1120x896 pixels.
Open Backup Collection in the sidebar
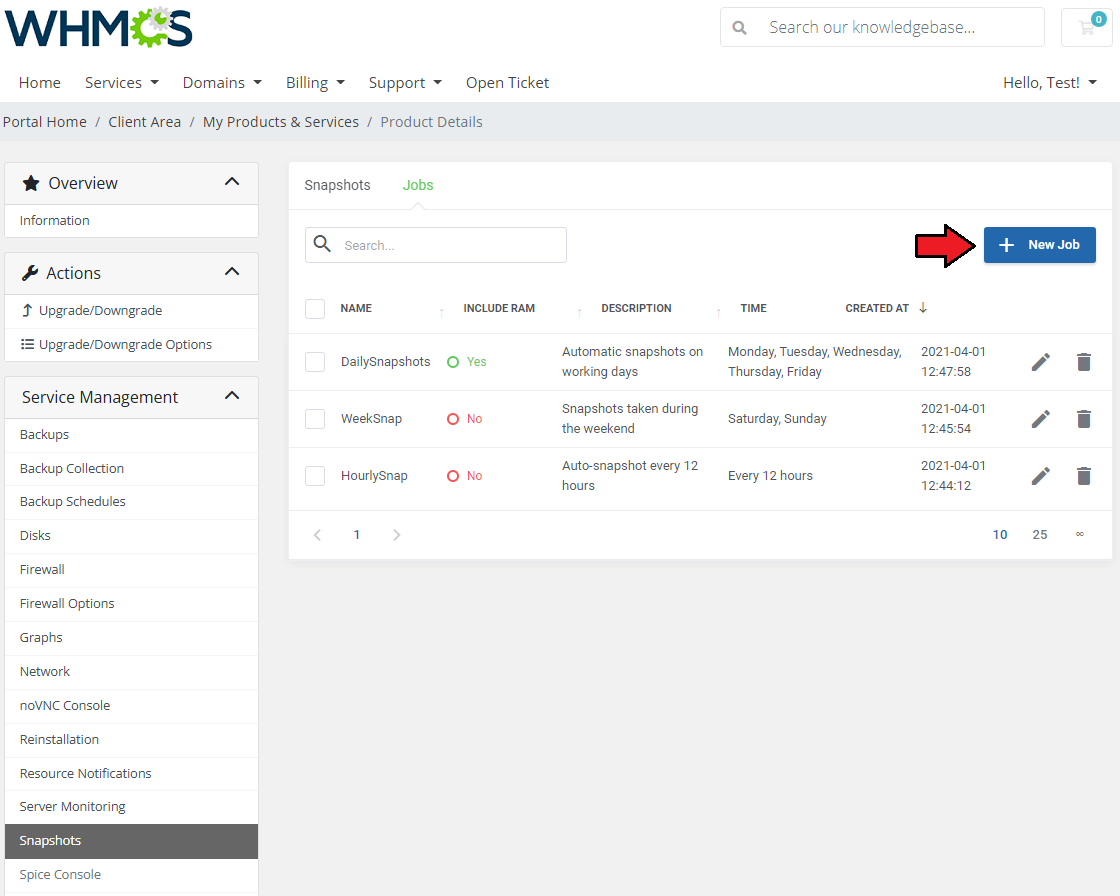click(x=131, y=469)
